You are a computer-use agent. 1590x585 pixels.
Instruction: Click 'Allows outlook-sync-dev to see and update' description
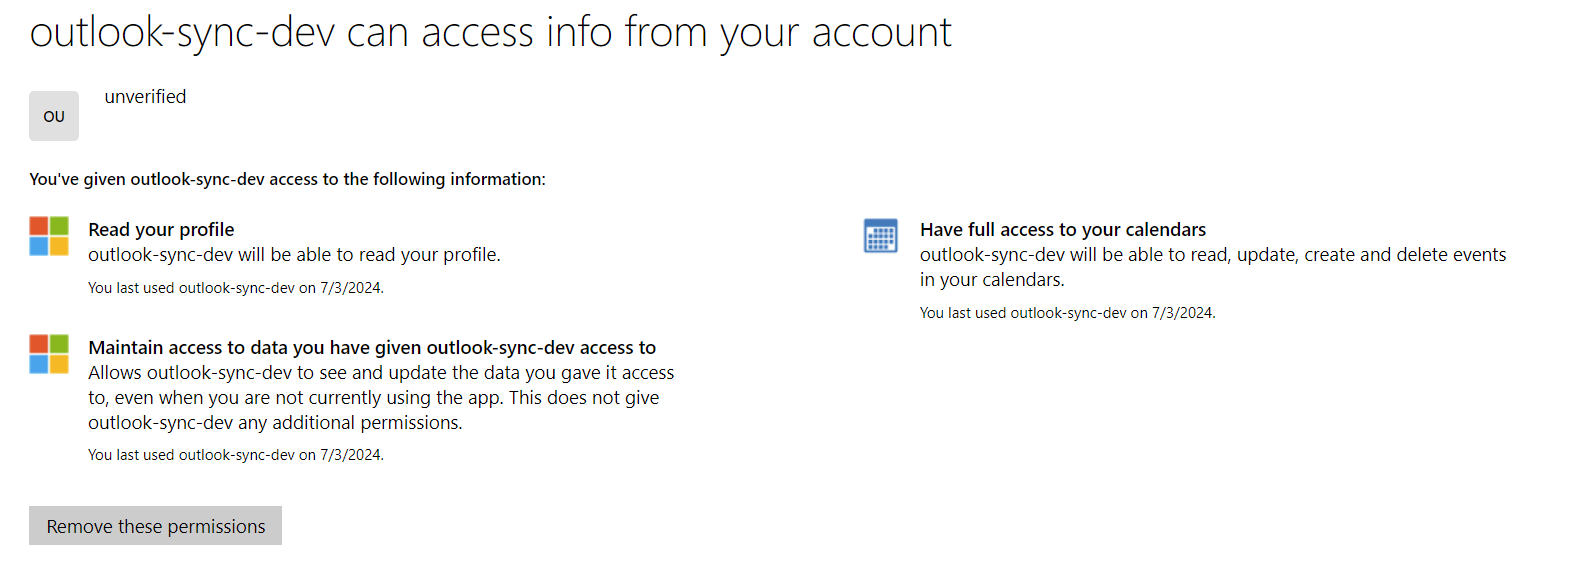(381, 398)
